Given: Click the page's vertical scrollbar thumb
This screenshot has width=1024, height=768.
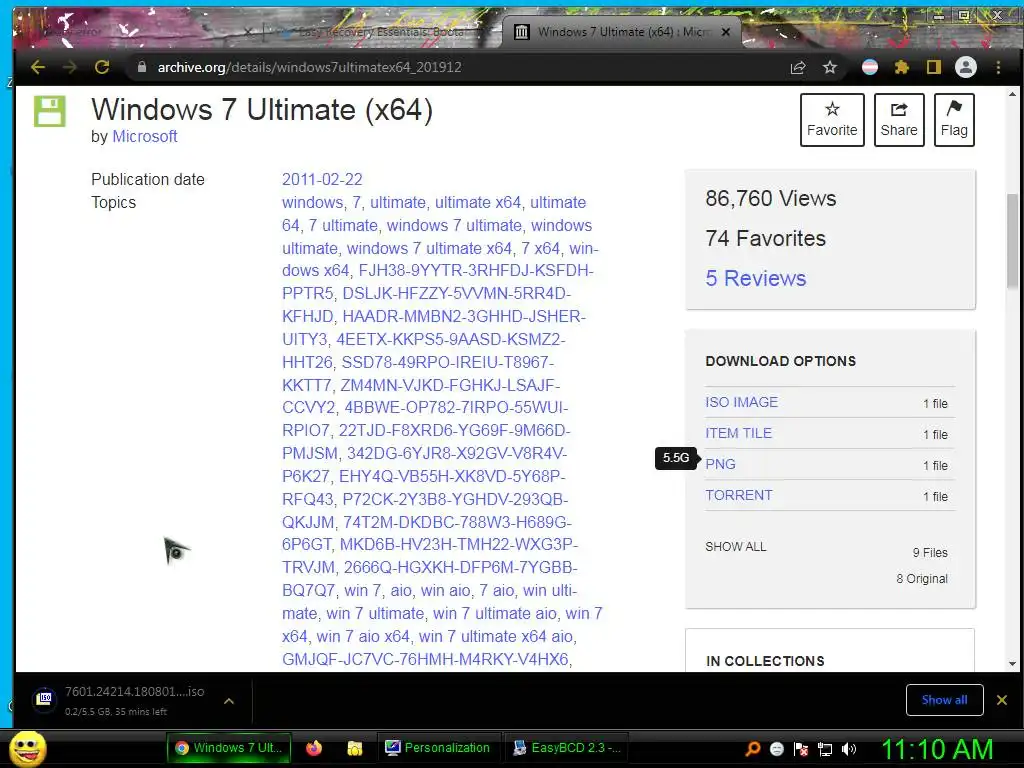Looking at the screenshot, I should click(x=1012, y=242).
